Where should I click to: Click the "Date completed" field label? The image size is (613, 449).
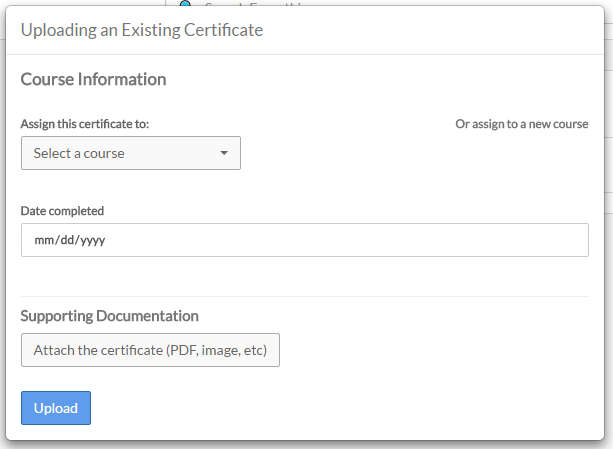coord(62,211)
